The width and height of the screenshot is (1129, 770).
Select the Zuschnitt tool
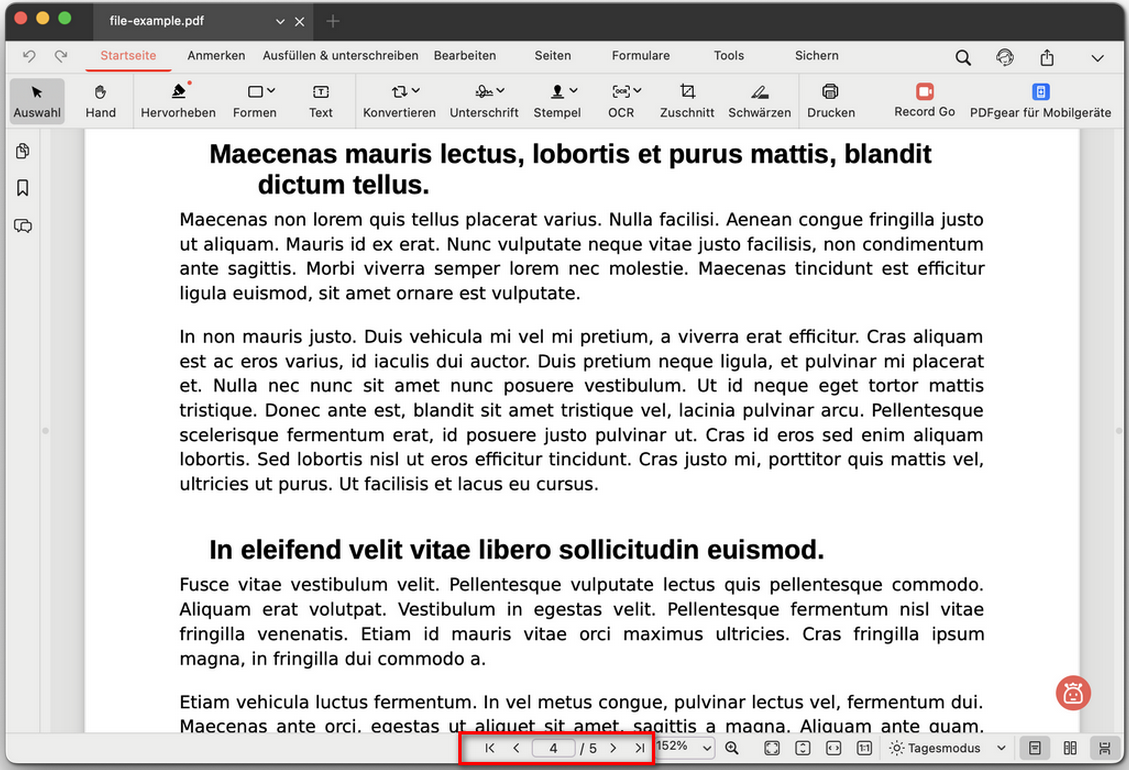687,100
